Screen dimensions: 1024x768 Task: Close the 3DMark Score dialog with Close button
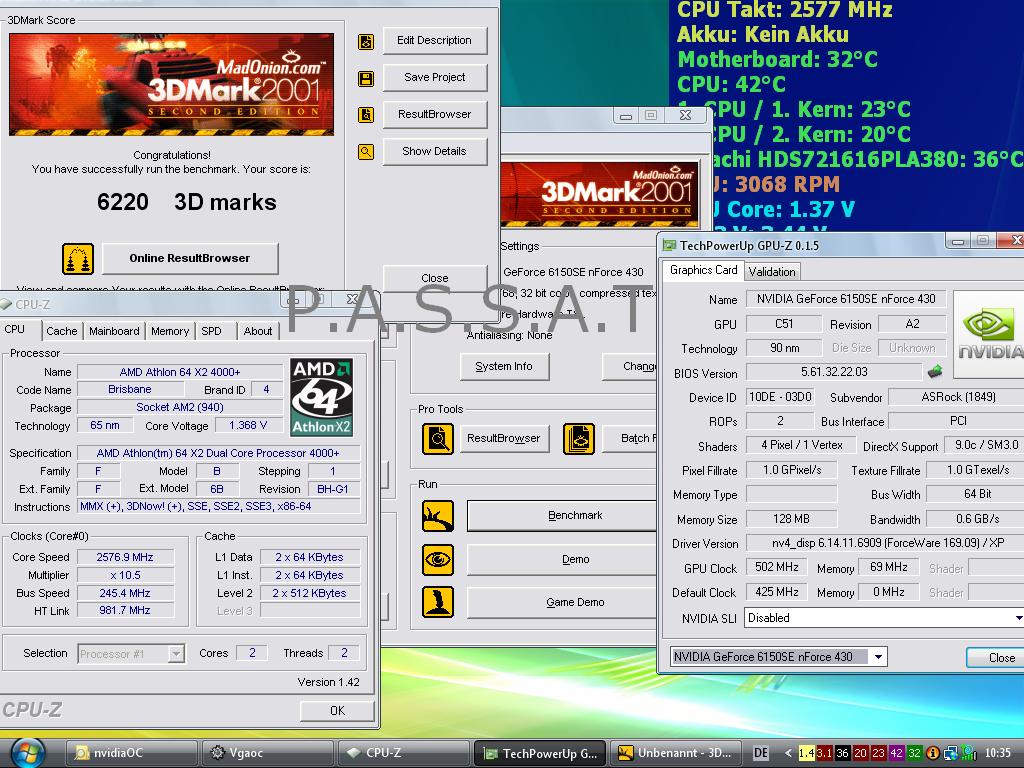[x=434, y=278]
